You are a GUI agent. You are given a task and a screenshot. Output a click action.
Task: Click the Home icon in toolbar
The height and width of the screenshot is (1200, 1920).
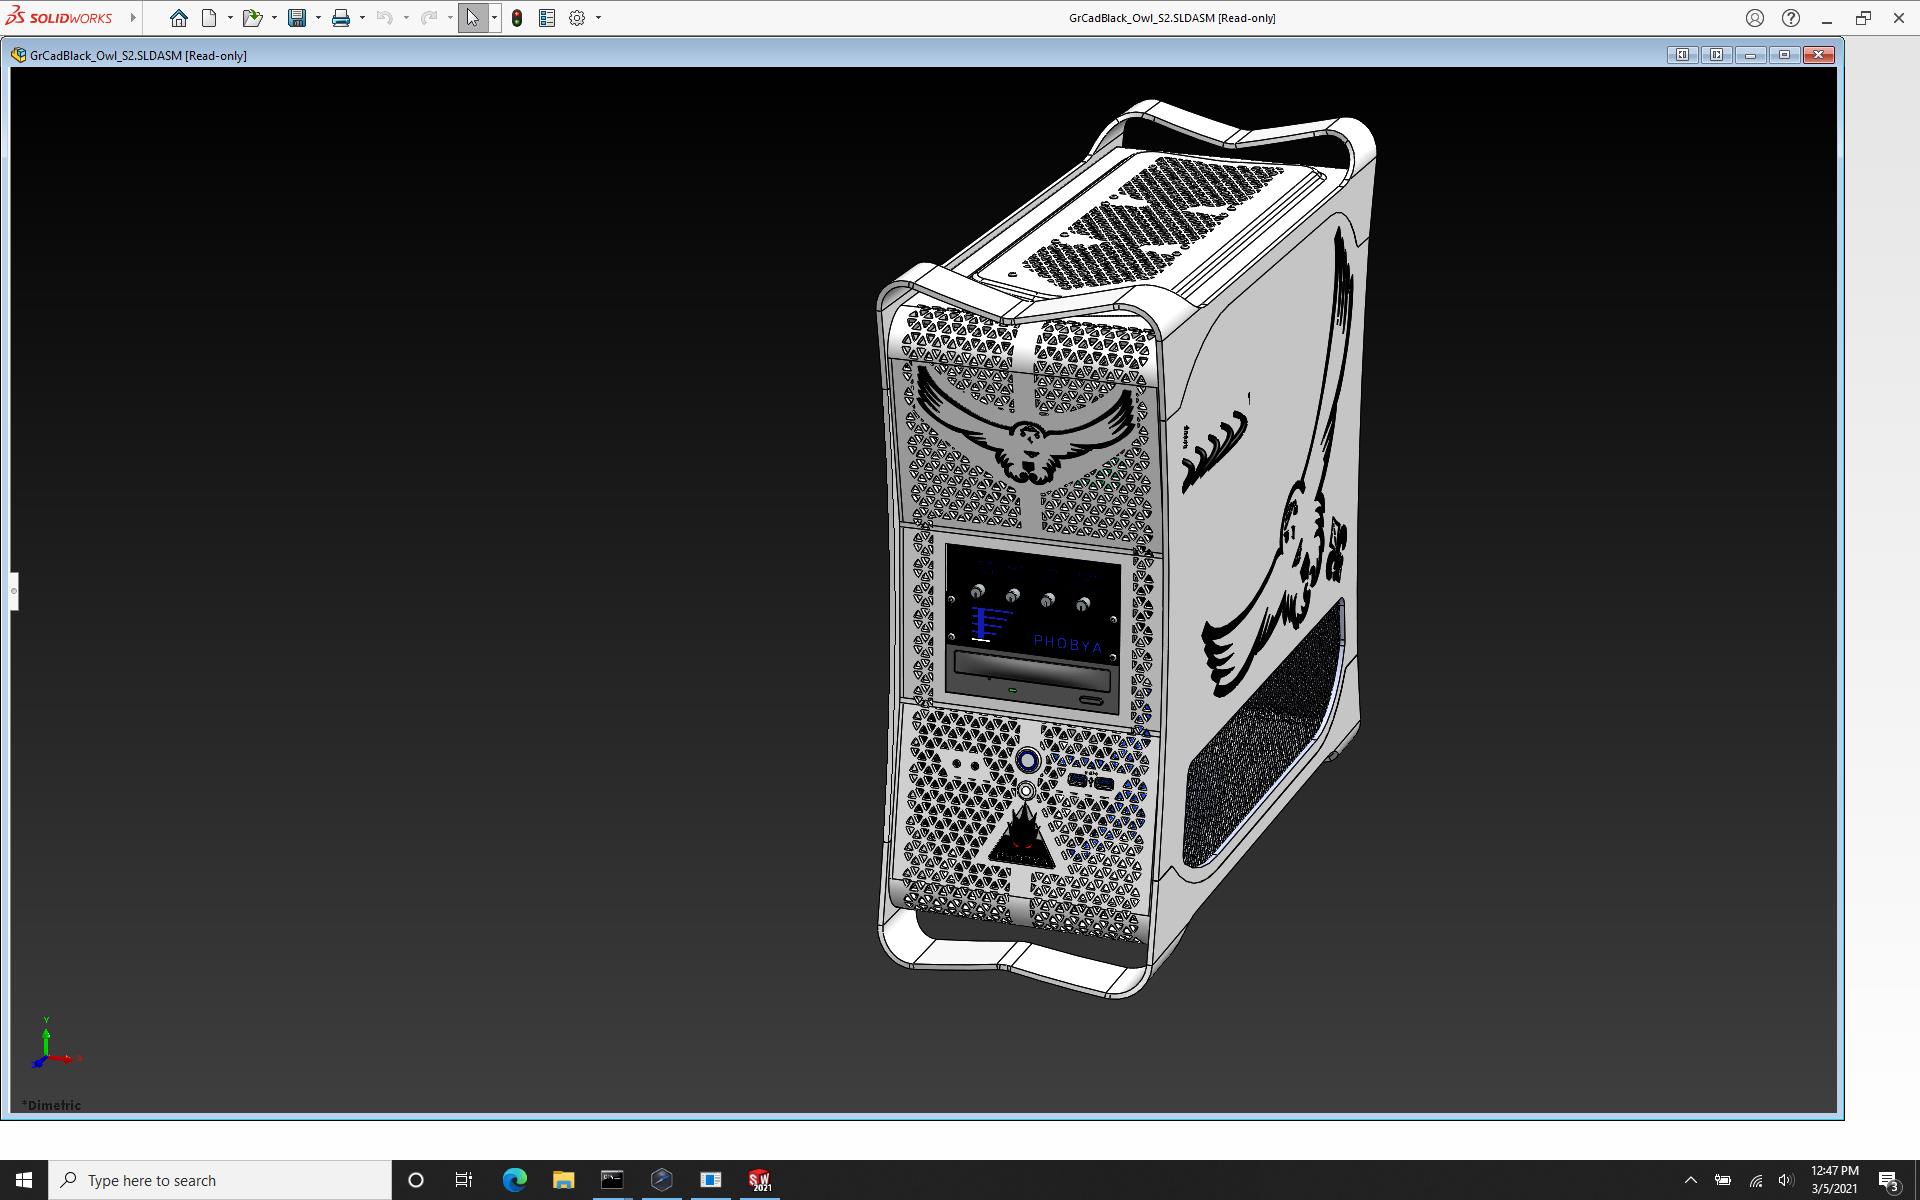click(x=178, y=18)
